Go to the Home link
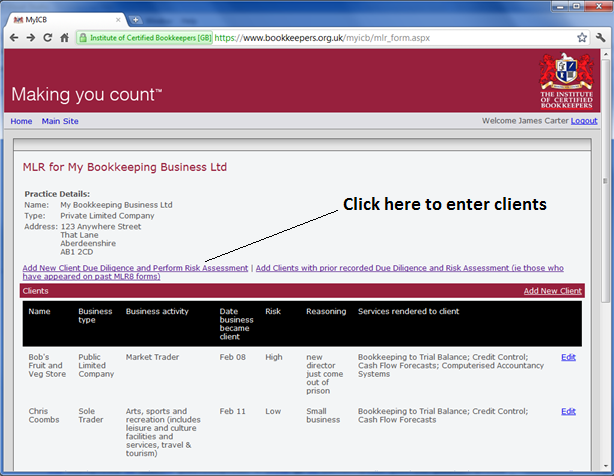The image size is (614, 476). coord(21,121)
